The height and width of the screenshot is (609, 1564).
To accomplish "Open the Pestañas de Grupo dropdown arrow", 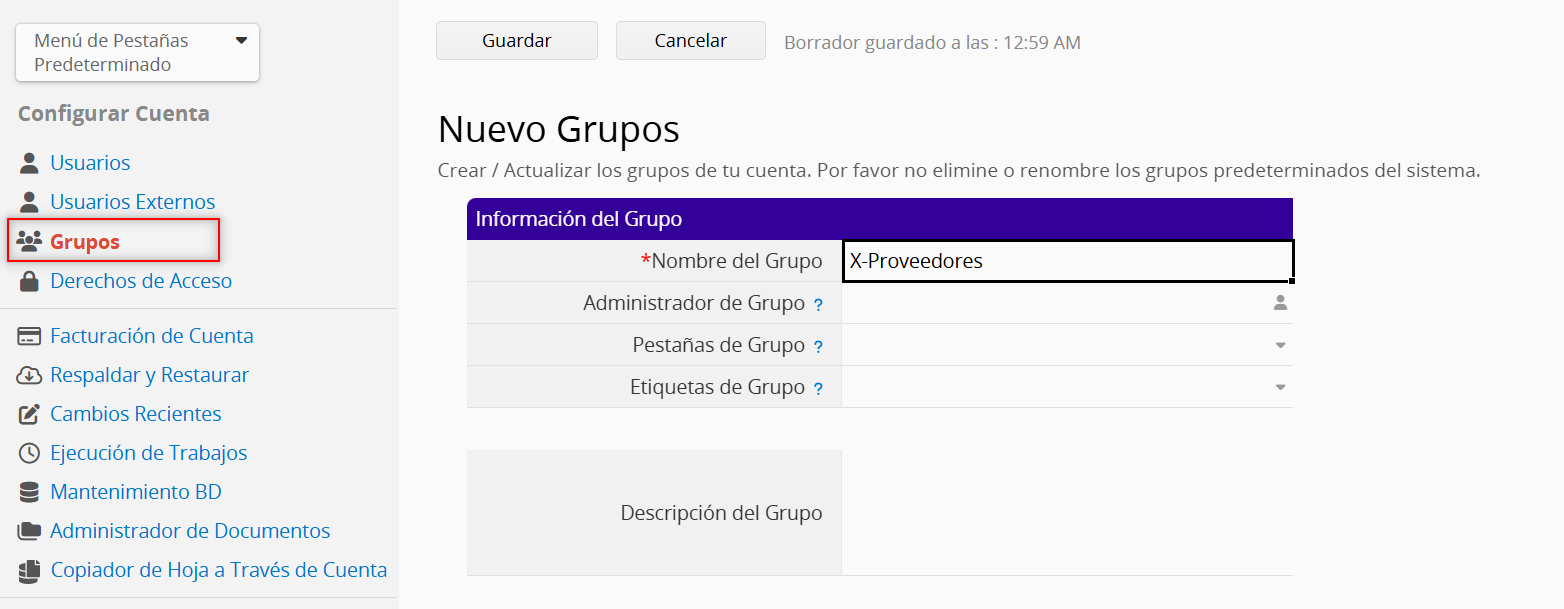I will 1280,345.
